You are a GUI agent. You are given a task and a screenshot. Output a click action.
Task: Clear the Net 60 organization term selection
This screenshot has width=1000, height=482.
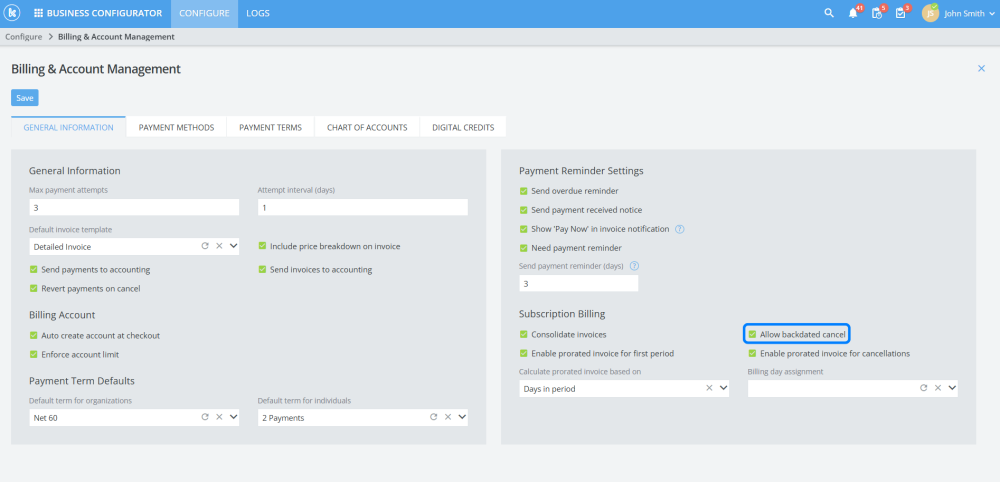(x=219, y=417)
